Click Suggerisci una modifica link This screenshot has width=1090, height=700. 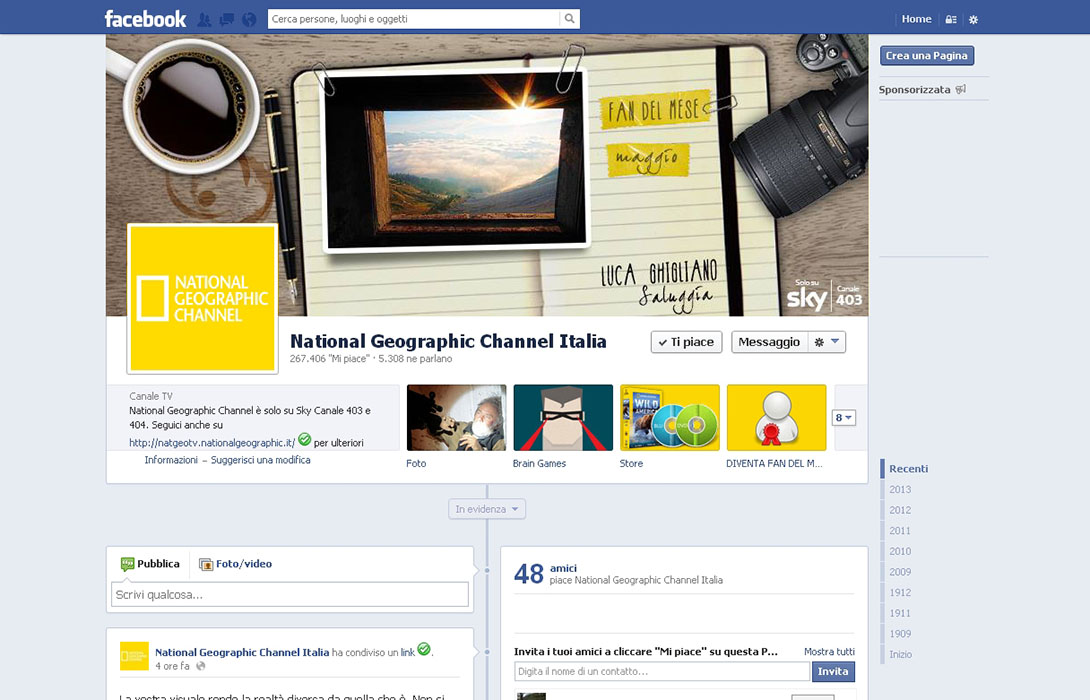[261, 460]
